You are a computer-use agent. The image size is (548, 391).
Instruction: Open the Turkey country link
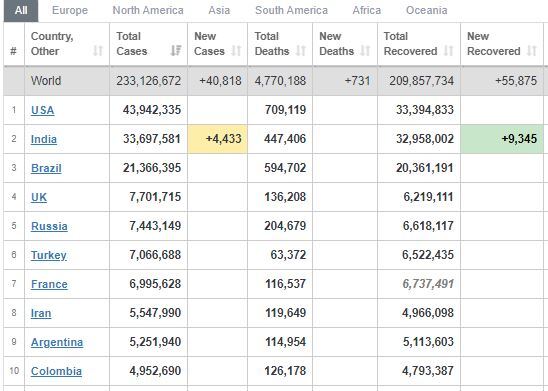49,255
